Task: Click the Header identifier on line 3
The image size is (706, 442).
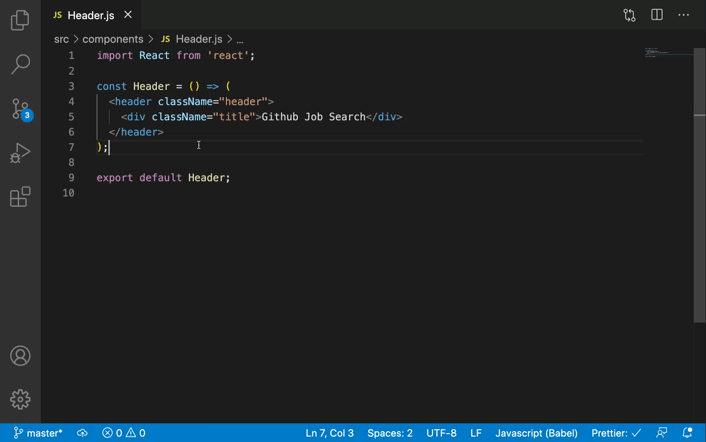Action: pos(151,86)
